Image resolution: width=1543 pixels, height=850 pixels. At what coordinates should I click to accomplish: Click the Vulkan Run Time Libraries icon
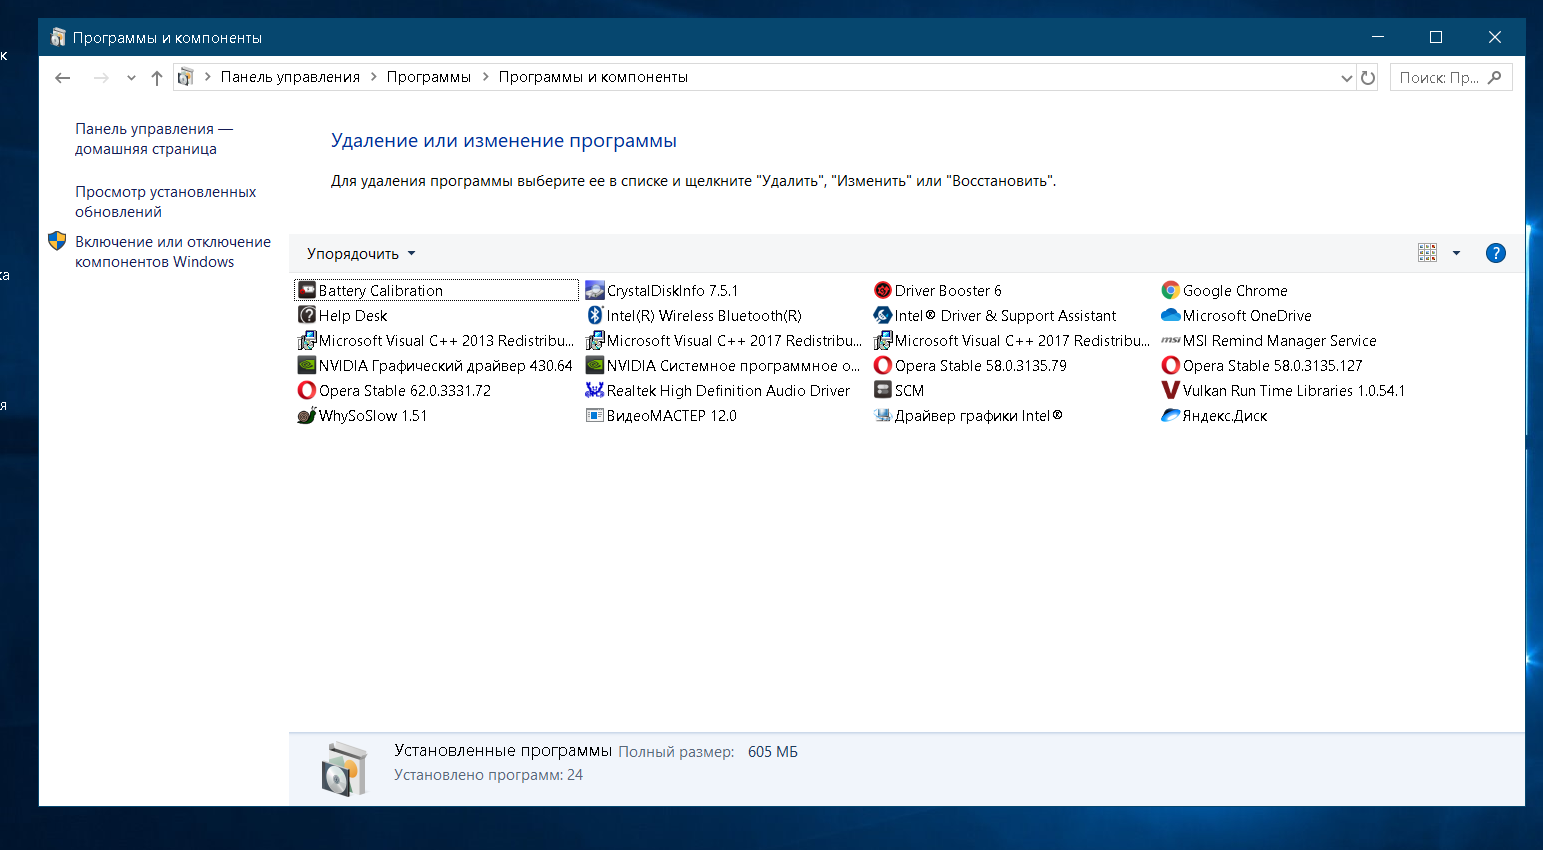point(1171,390)
